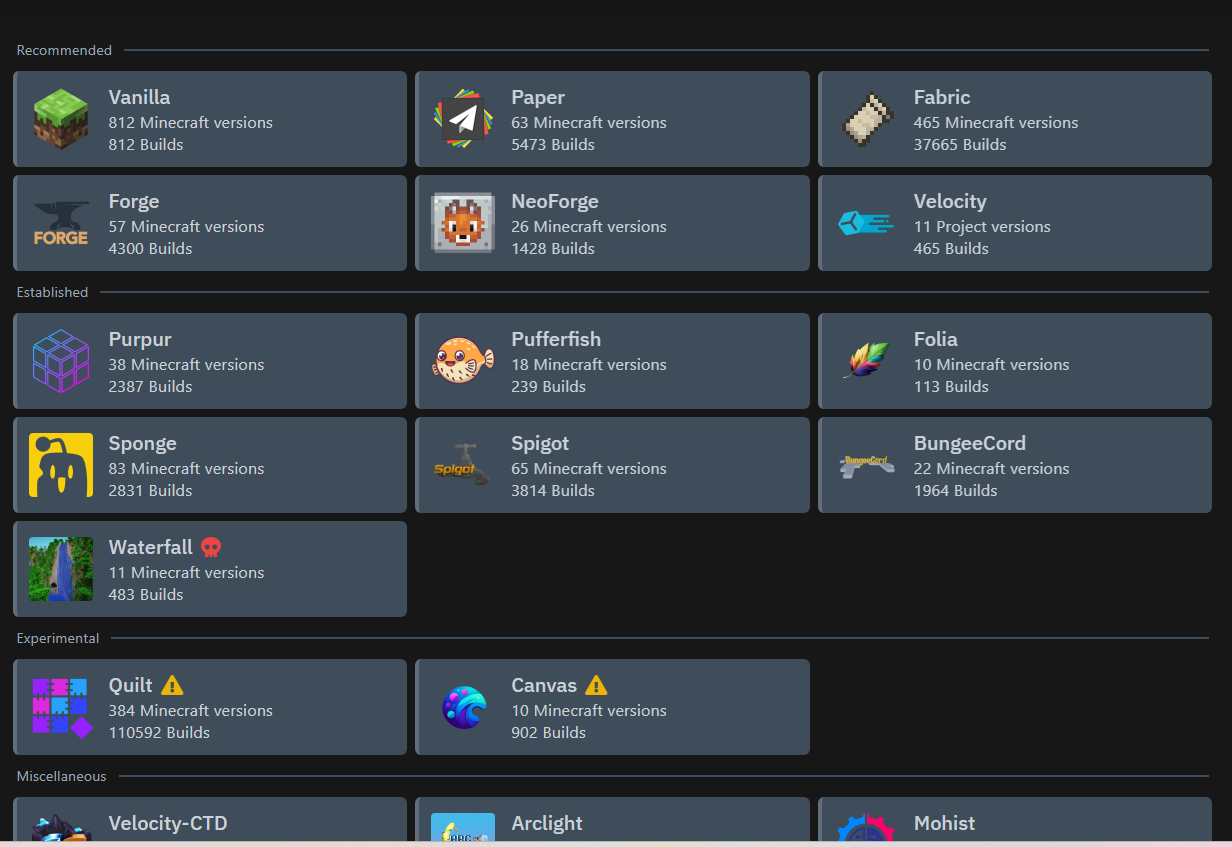Click the "2387 Builds" text
The image size is (1232, 847).
pos(150,386)
